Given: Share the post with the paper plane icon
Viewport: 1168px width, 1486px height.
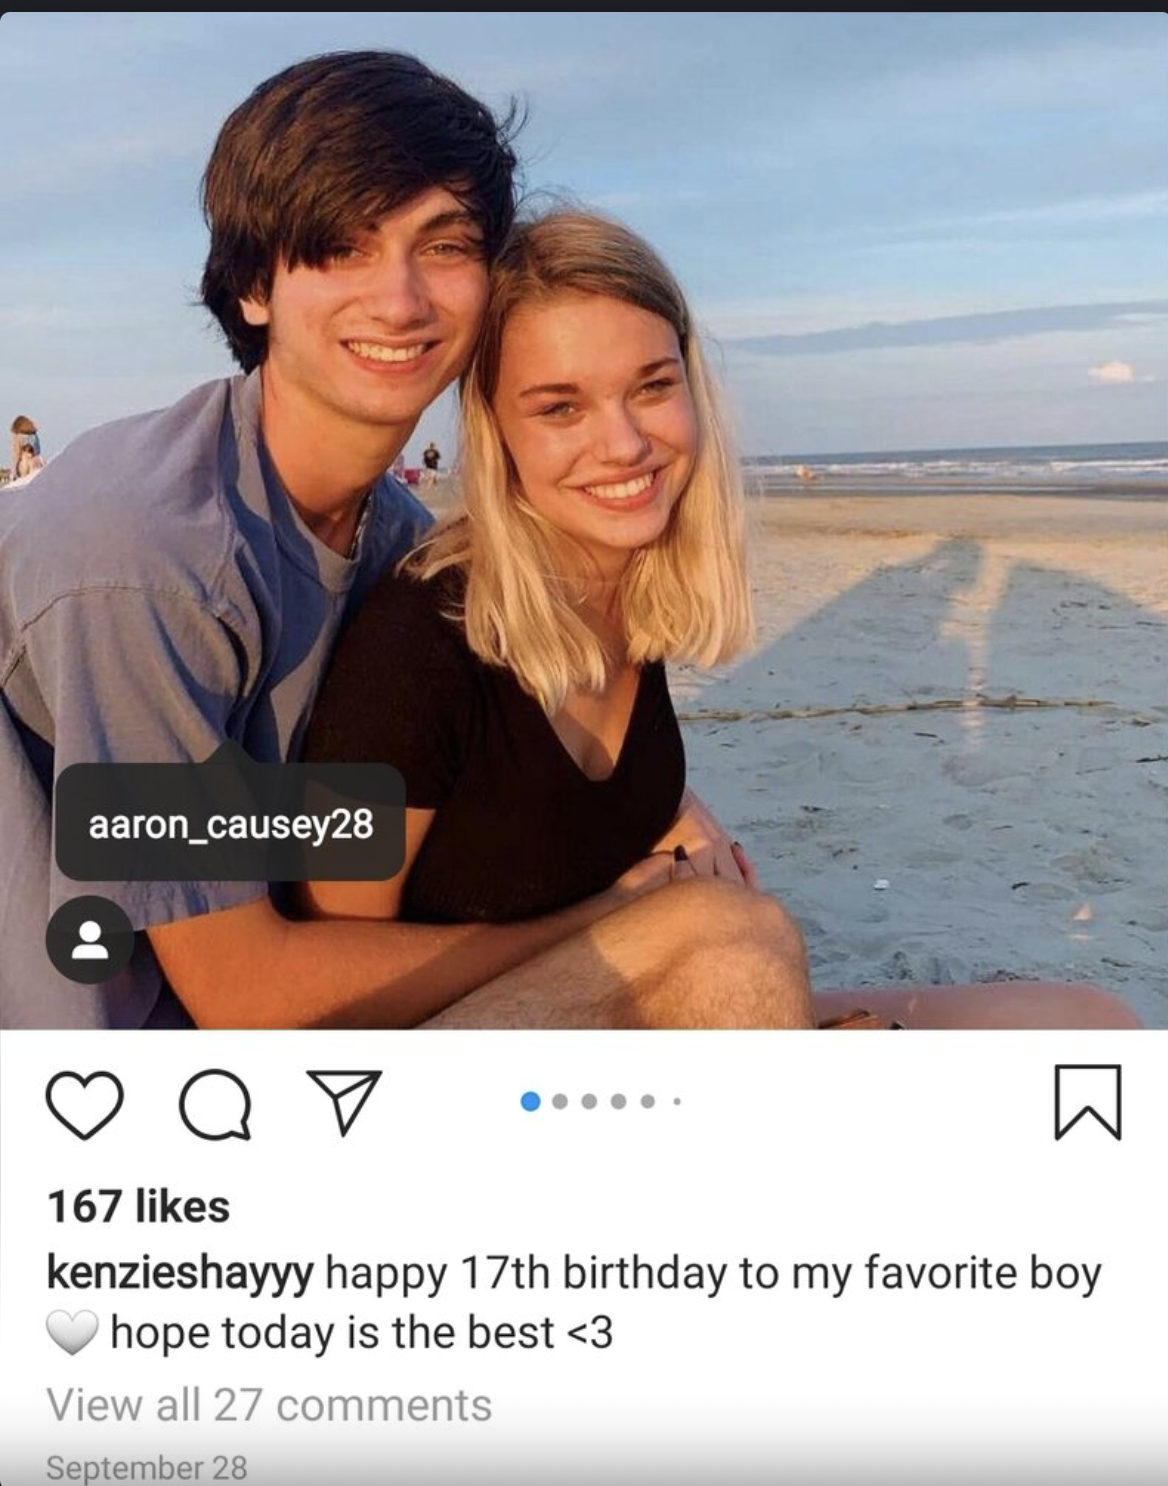Looking at the screenshot, I should pos(344,1102).
